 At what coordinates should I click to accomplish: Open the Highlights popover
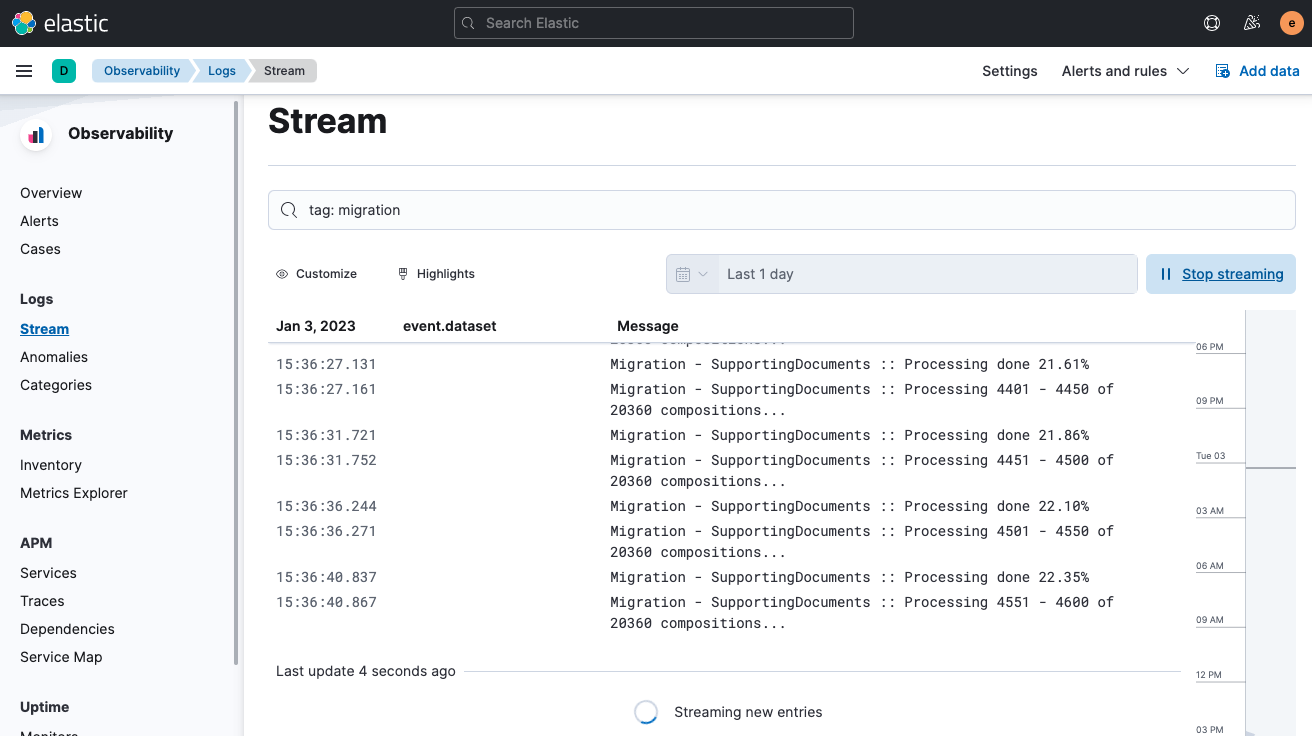tap(436, 274)
